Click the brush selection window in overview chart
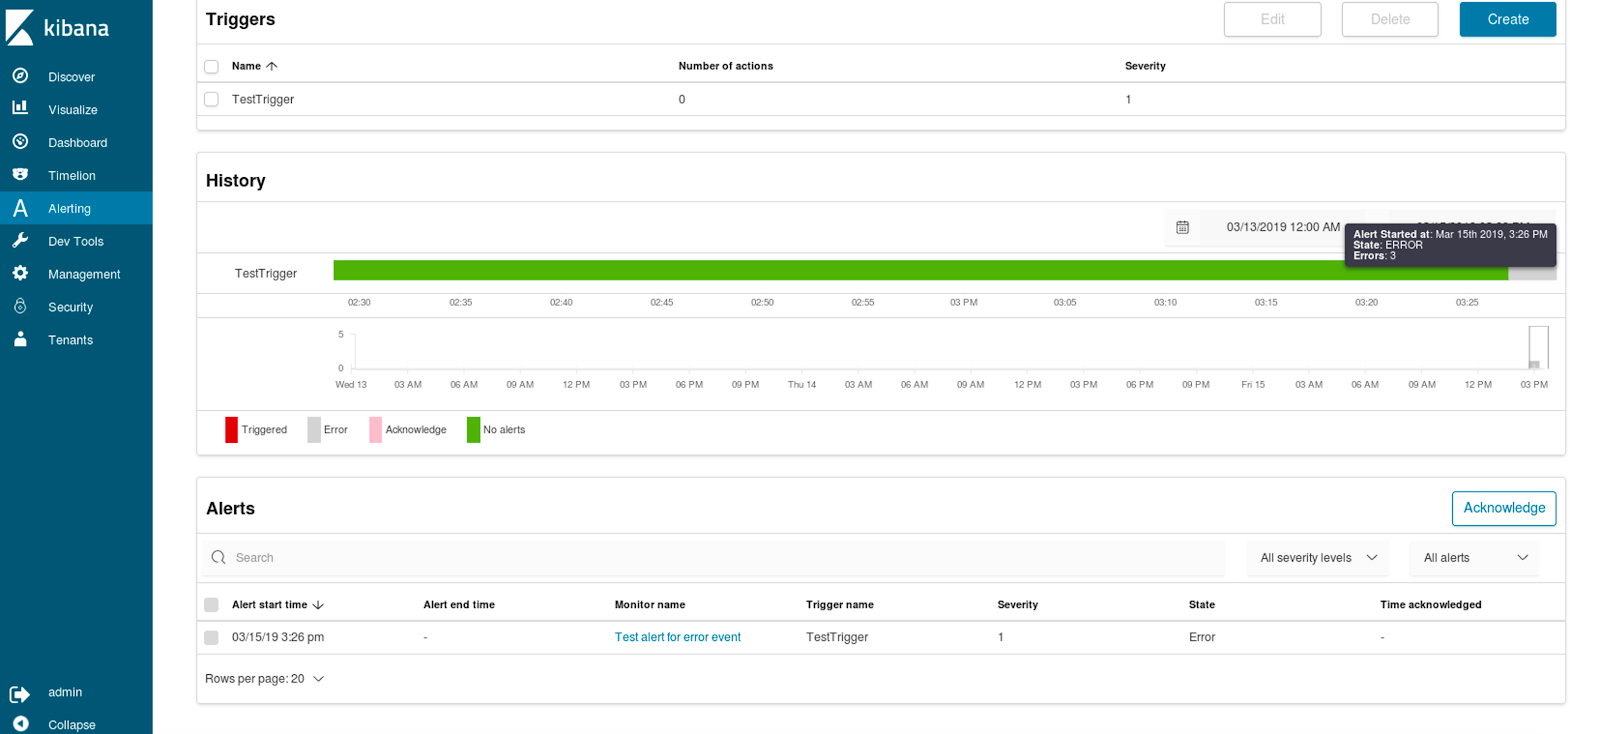1600x734 pixels. pos(1538,347)
